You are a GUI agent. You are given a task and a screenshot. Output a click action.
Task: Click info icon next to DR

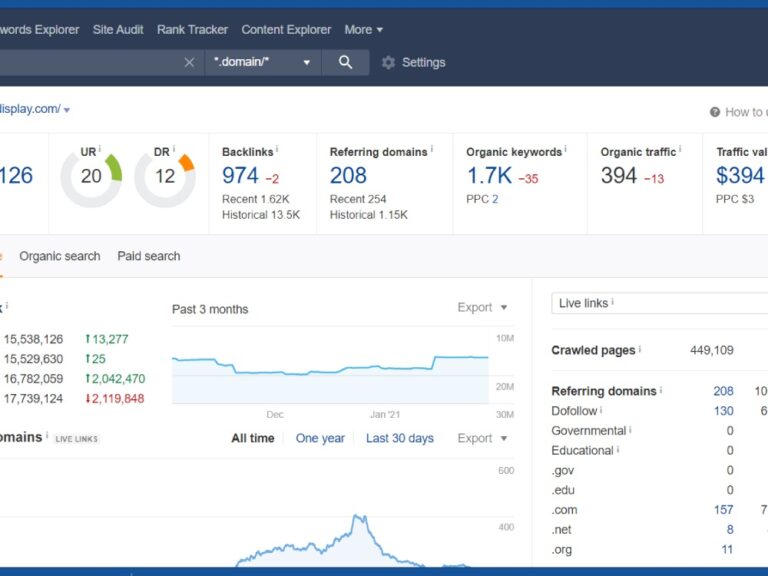pyautogui.click(x=173, y=148)
